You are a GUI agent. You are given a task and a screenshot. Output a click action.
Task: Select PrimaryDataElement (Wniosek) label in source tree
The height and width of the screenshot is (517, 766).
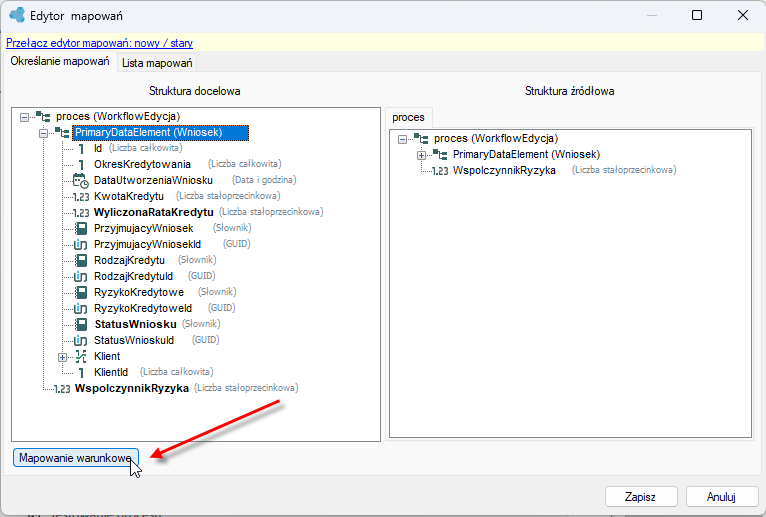point(527,154)
